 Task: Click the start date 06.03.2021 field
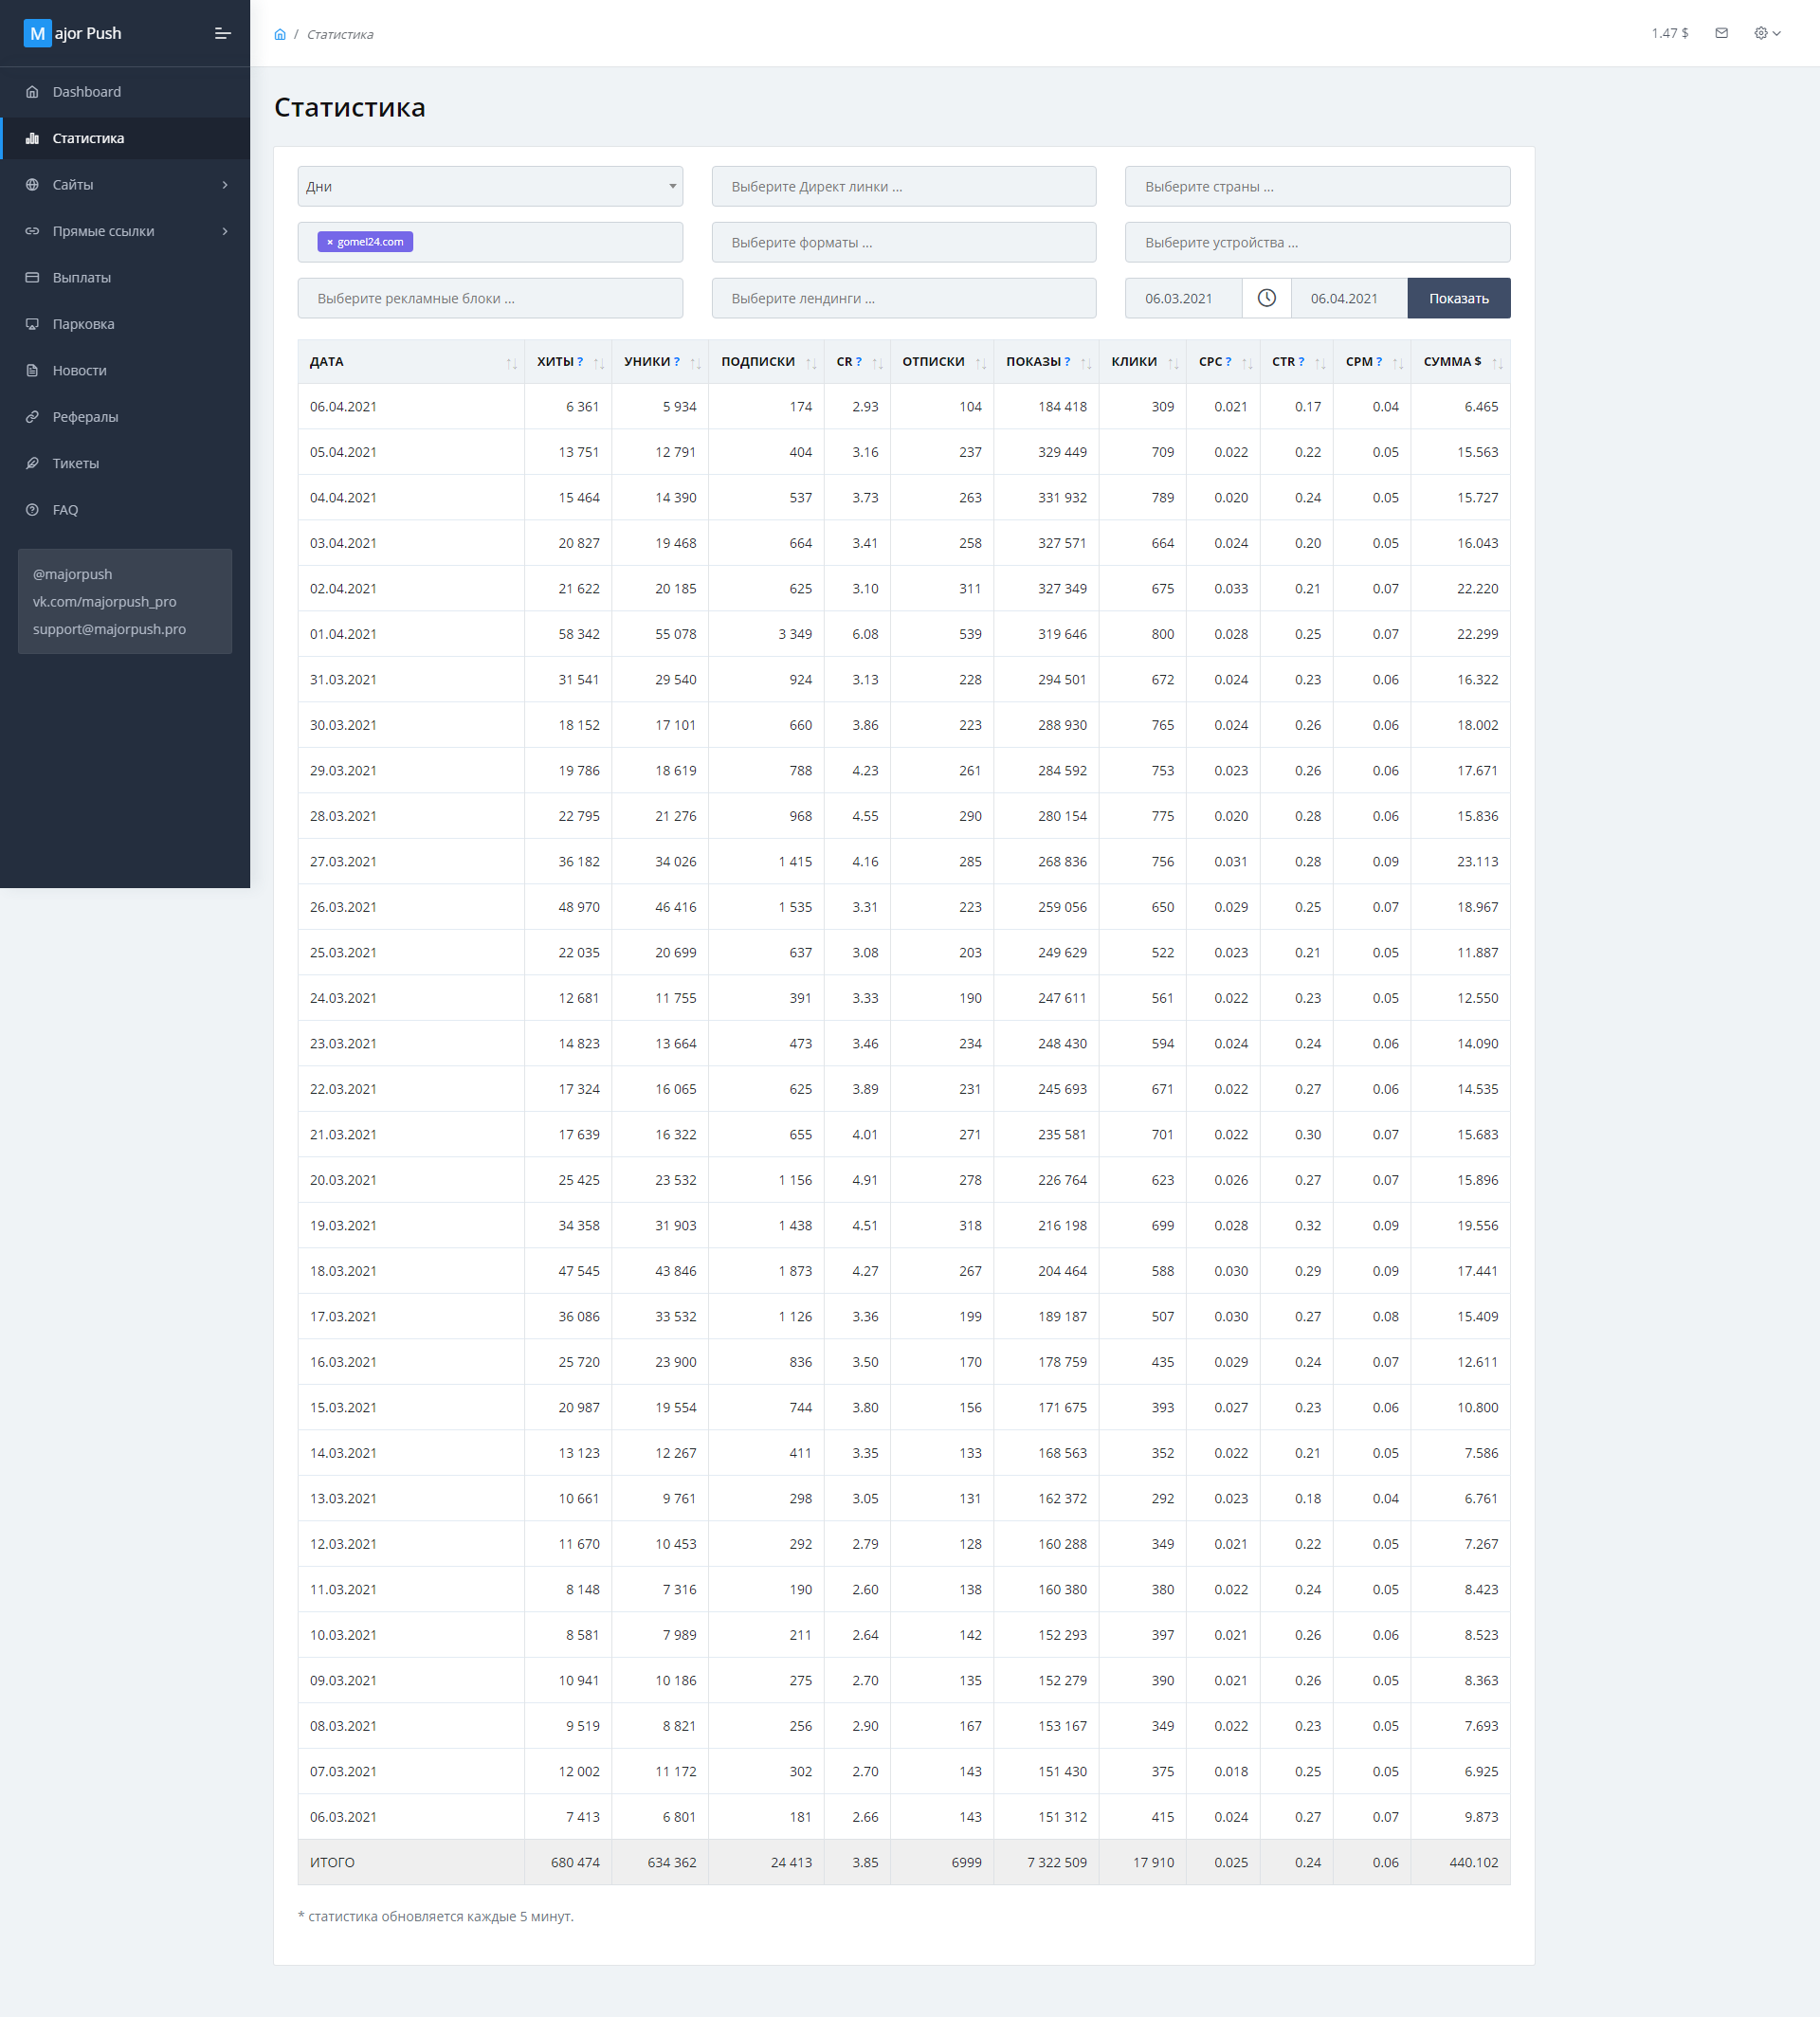tap(1182, 298)
